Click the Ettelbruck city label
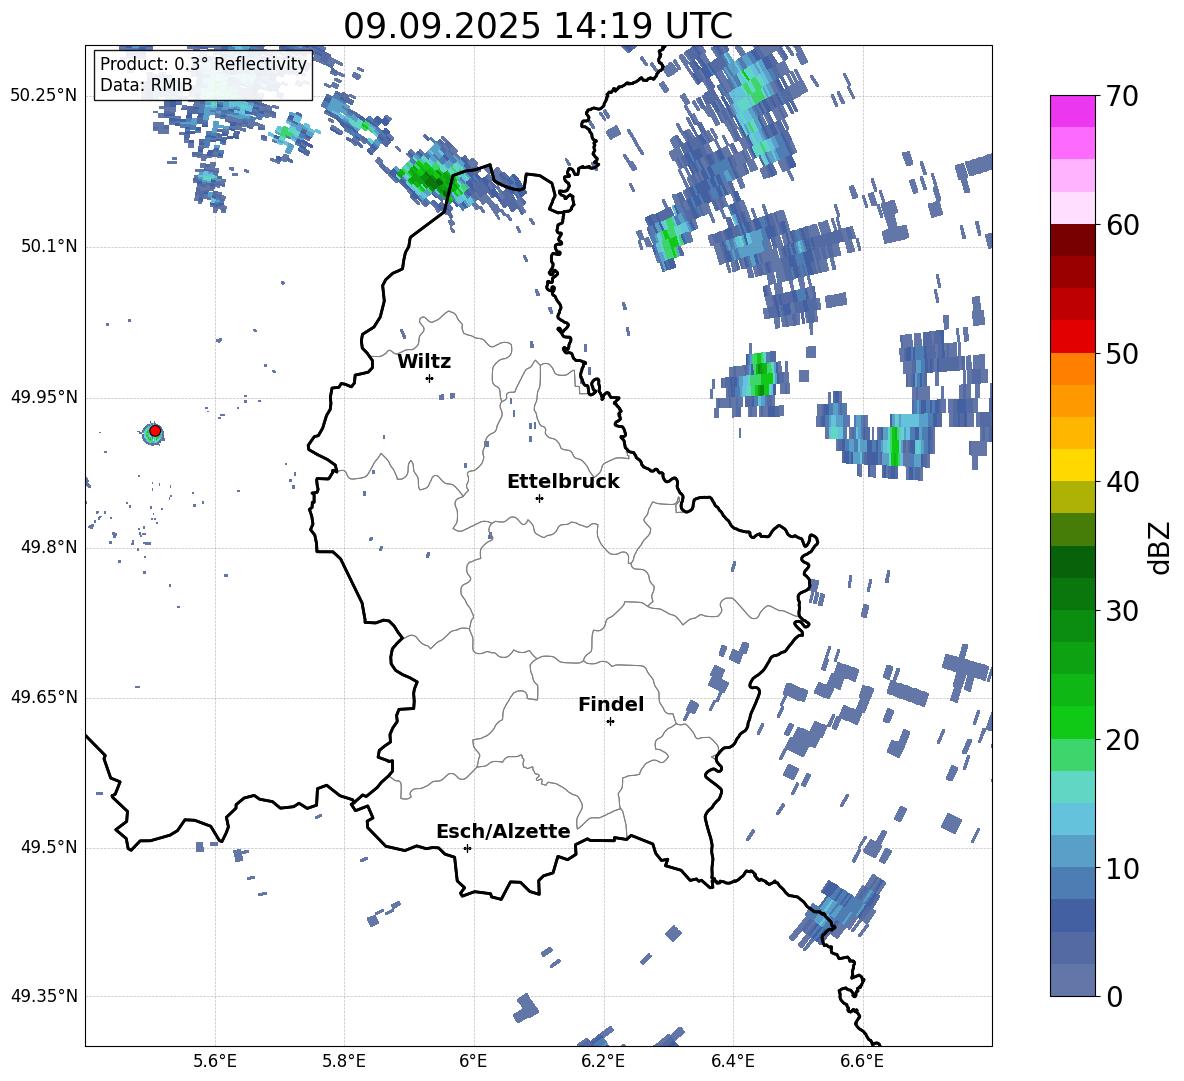 [x=563, y=482]
